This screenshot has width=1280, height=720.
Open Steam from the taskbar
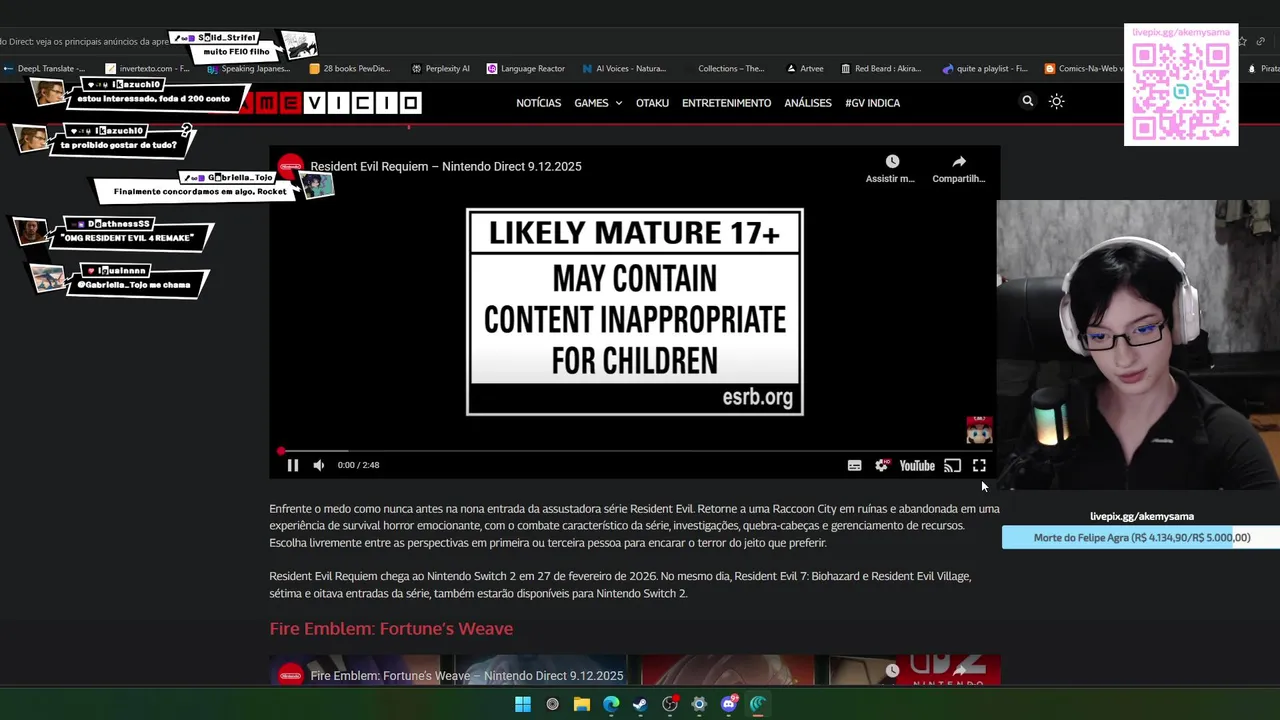coord(640,704)
